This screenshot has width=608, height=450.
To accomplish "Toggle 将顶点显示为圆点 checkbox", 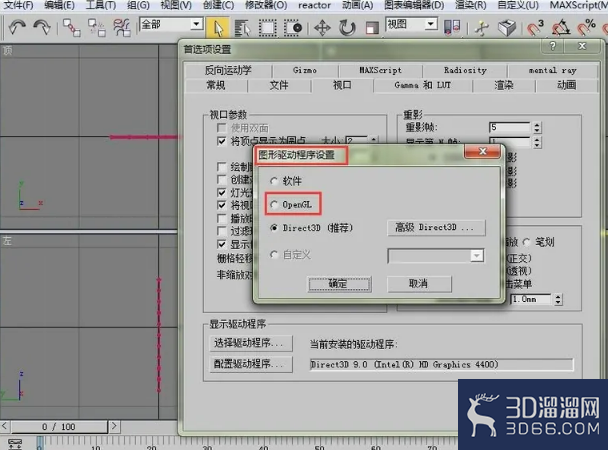I will (222, 141).
